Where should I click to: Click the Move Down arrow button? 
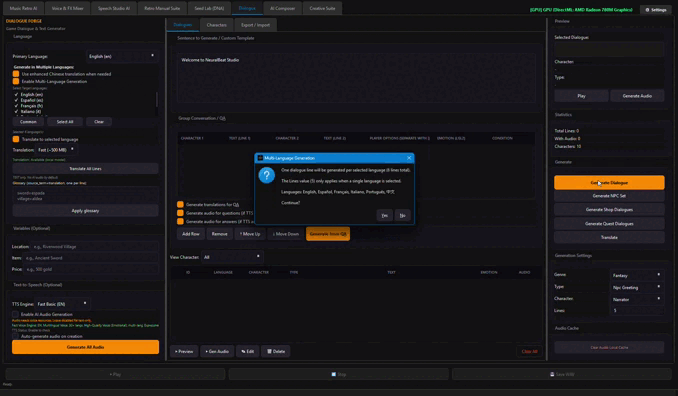[285, 234]
